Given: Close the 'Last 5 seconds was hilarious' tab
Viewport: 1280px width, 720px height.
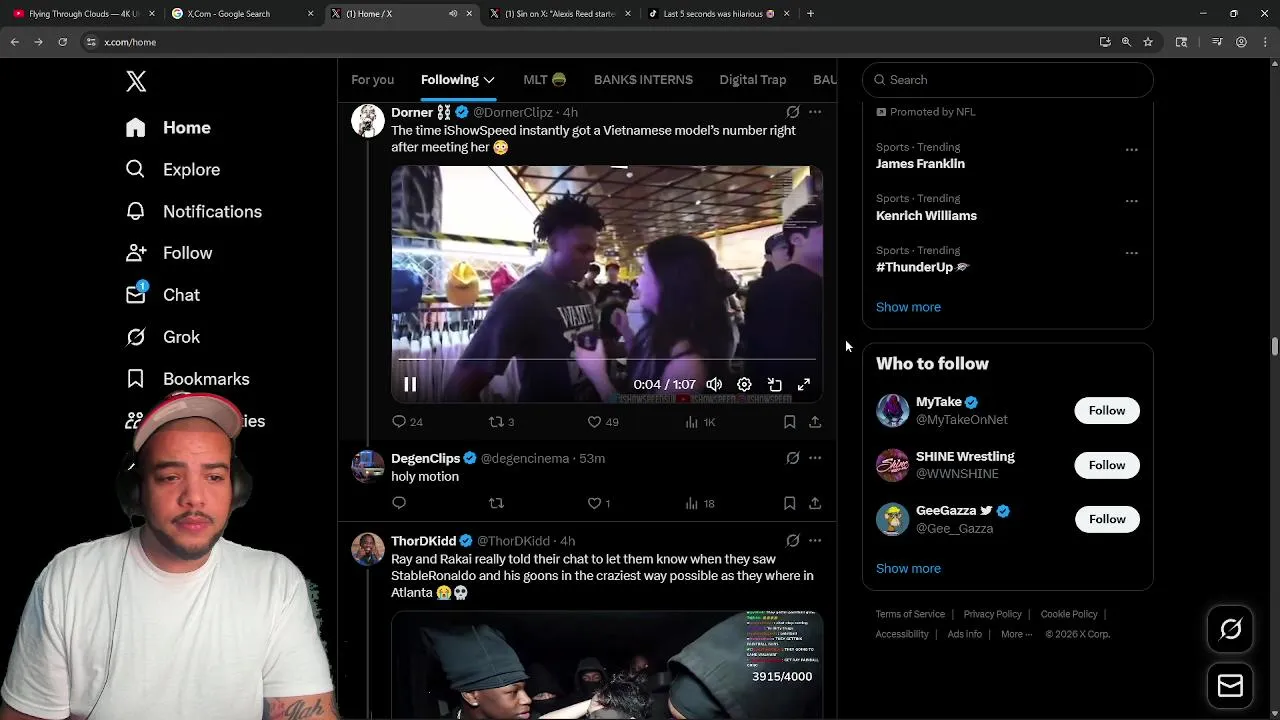Looking at the screenshot, I should (786, 14).
